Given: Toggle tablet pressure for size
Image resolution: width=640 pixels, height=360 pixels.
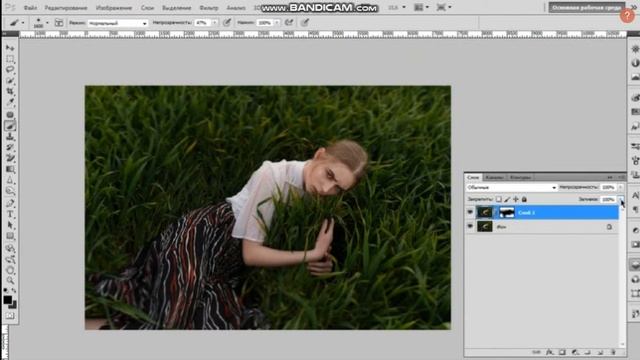Looking at the screenshot, I should pyautogui.click(x=305, y=23).
